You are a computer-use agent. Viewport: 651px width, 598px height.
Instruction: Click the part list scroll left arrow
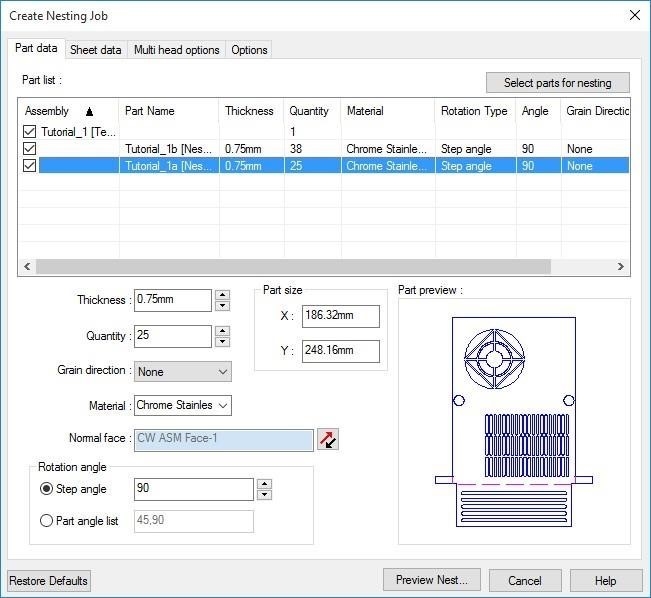click(x=27, y=266)
